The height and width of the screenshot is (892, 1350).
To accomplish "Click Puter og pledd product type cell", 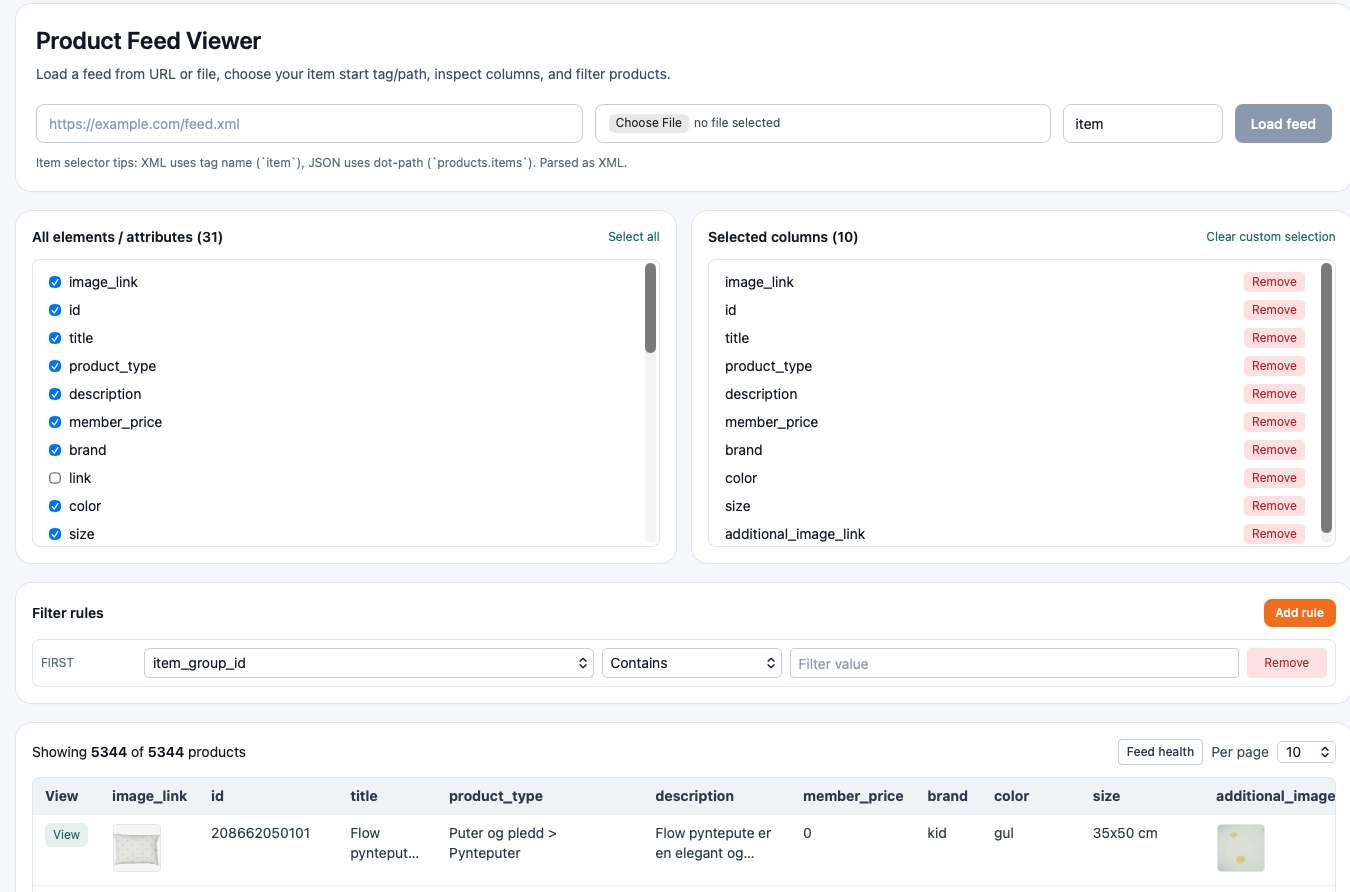I will (503, 843).
